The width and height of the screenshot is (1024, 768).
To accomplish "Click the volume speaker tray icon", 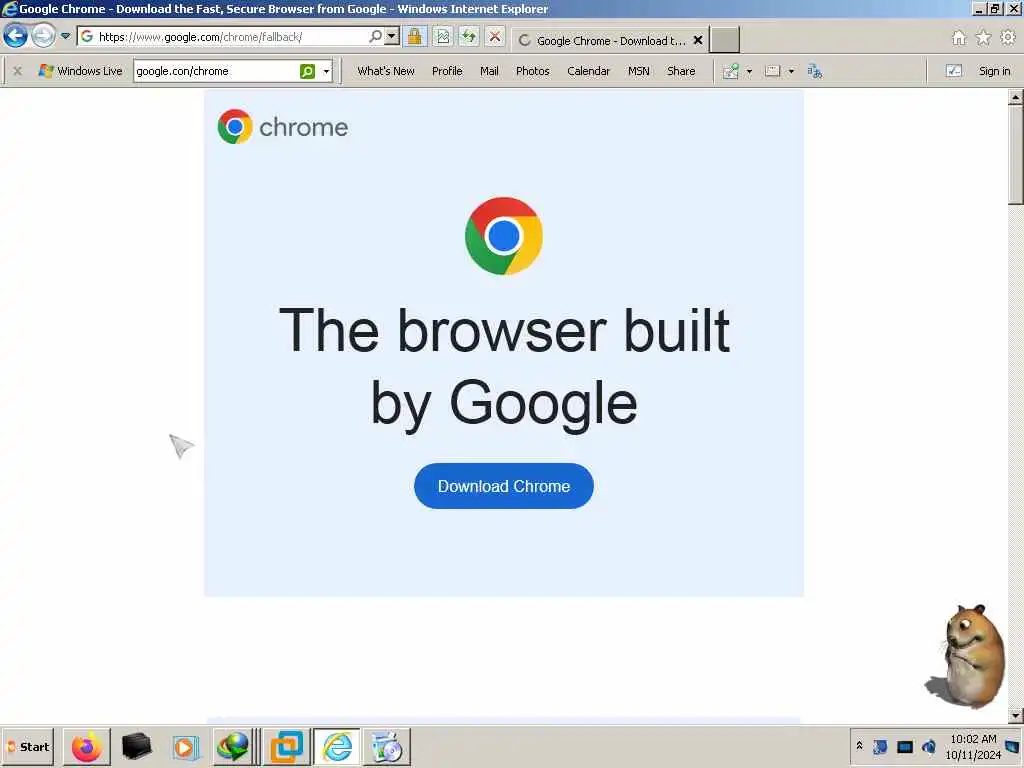I will (x=929, y=746).
